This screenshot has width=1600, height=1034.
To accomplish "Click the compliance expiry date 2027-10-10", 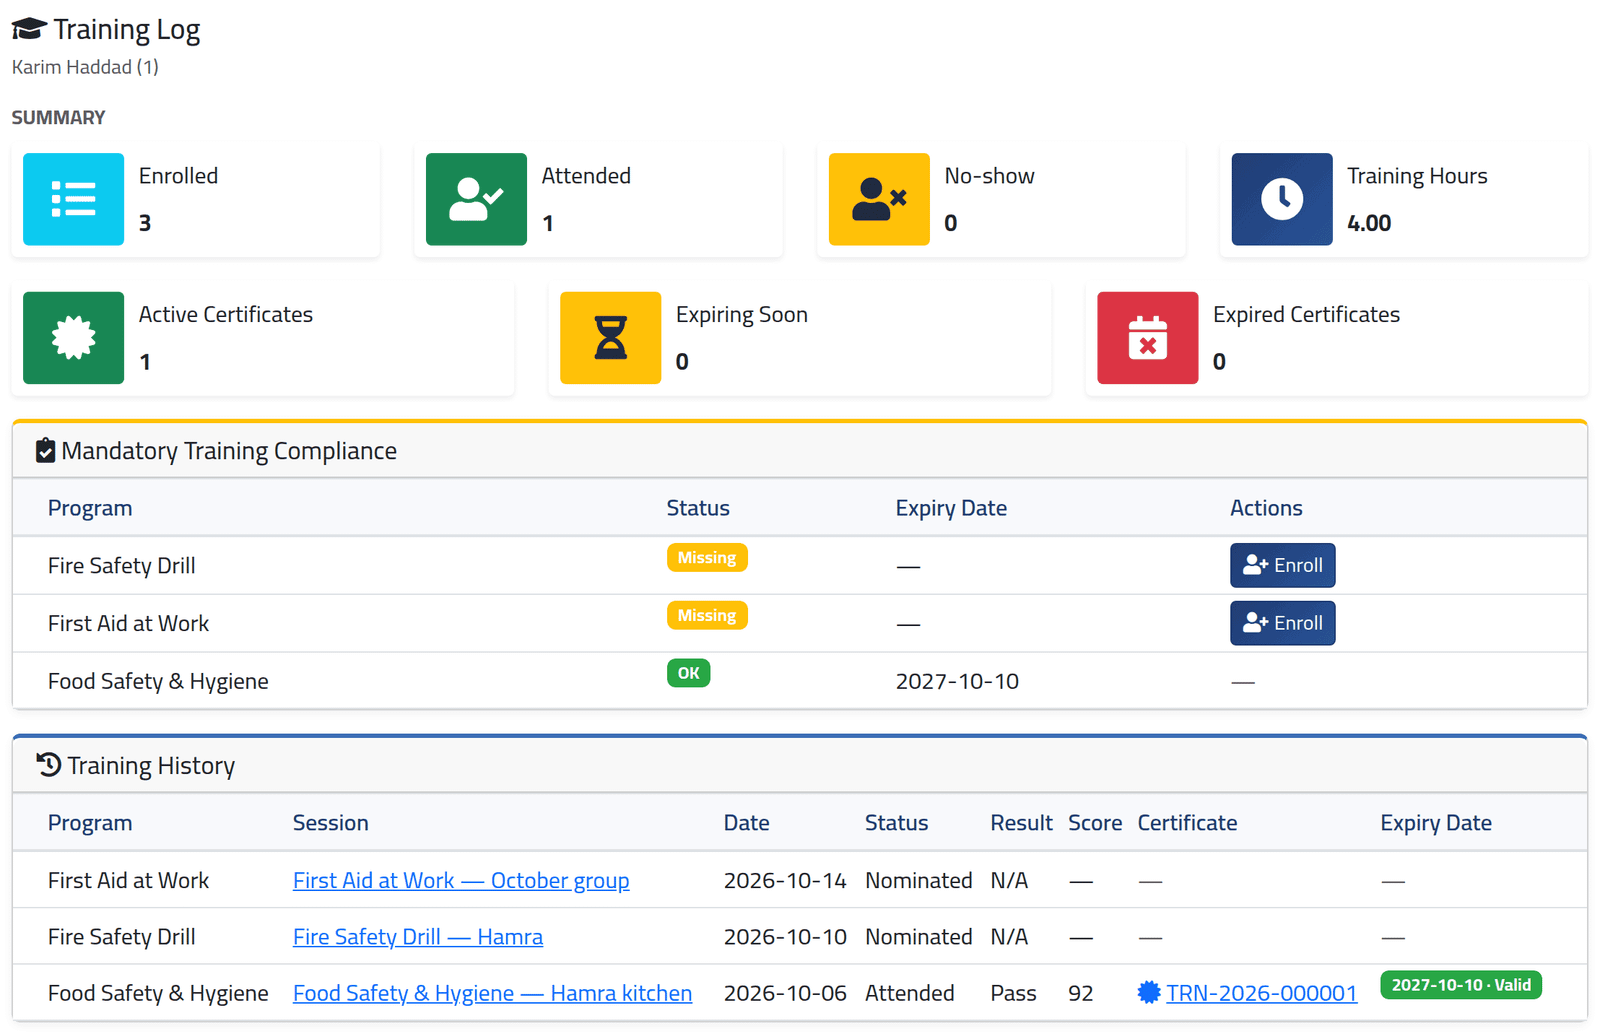I will 957,681.
